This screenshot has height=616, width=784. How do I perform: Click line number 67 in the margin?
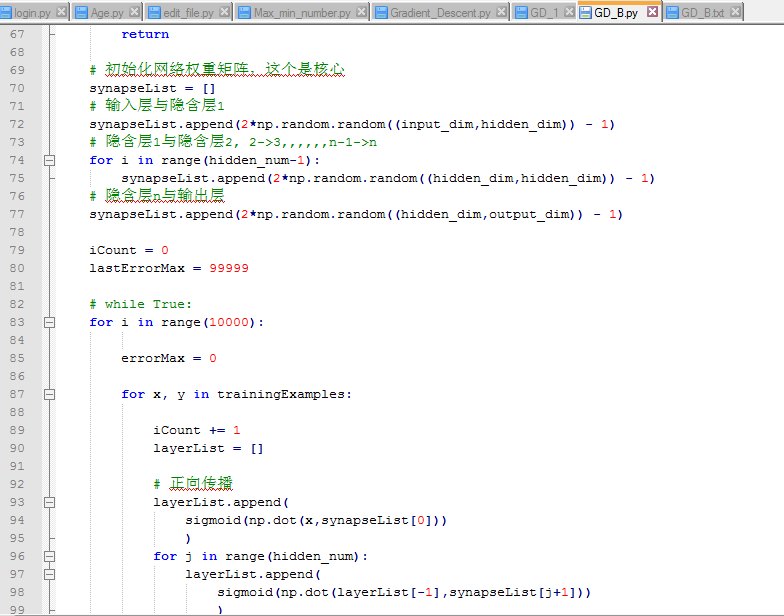(17, 34)
